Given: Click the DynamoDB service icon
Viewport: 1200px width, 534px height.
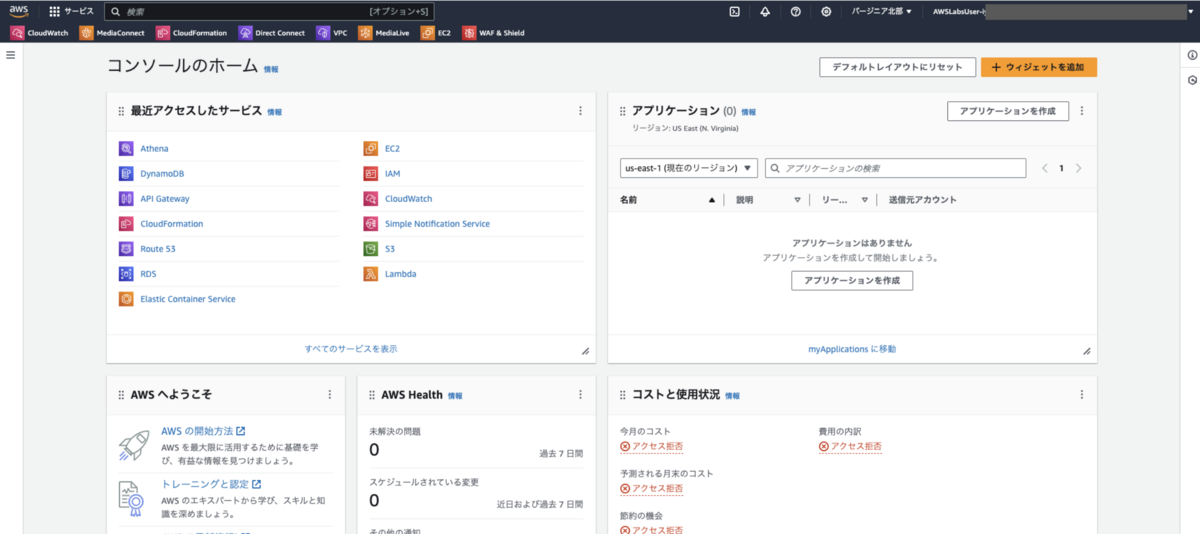Looking at the screenshot, I should coord(126,173).
